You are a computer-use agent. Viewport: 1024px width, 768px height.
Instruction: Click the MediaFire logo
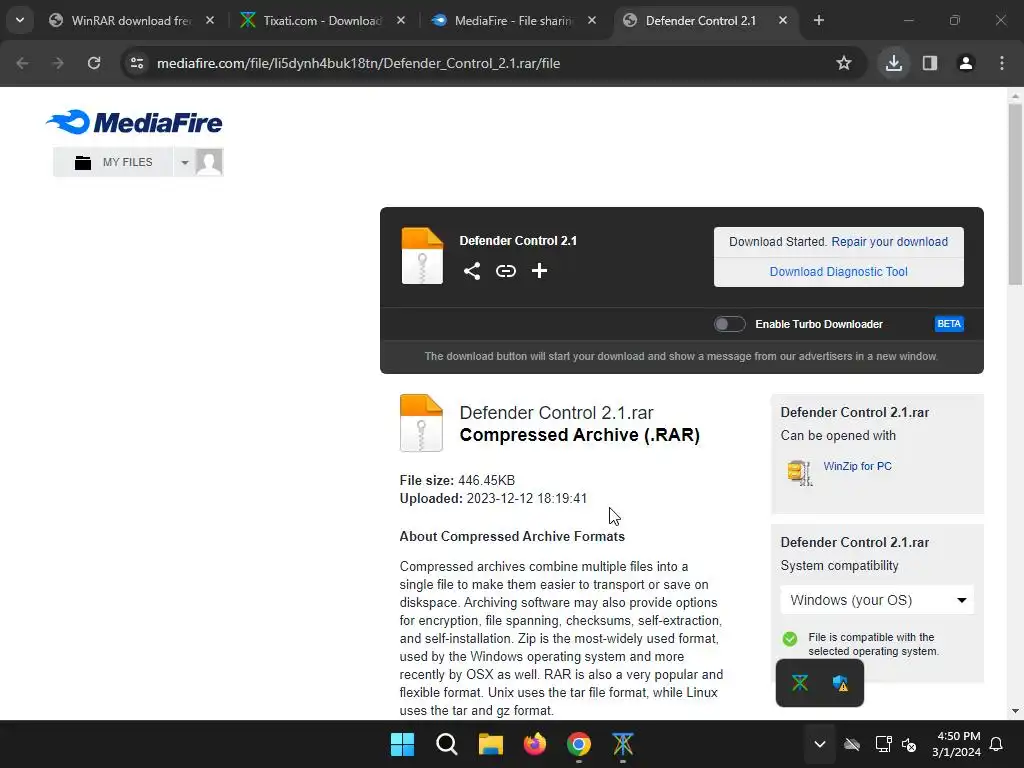click(x=134, y=122)
